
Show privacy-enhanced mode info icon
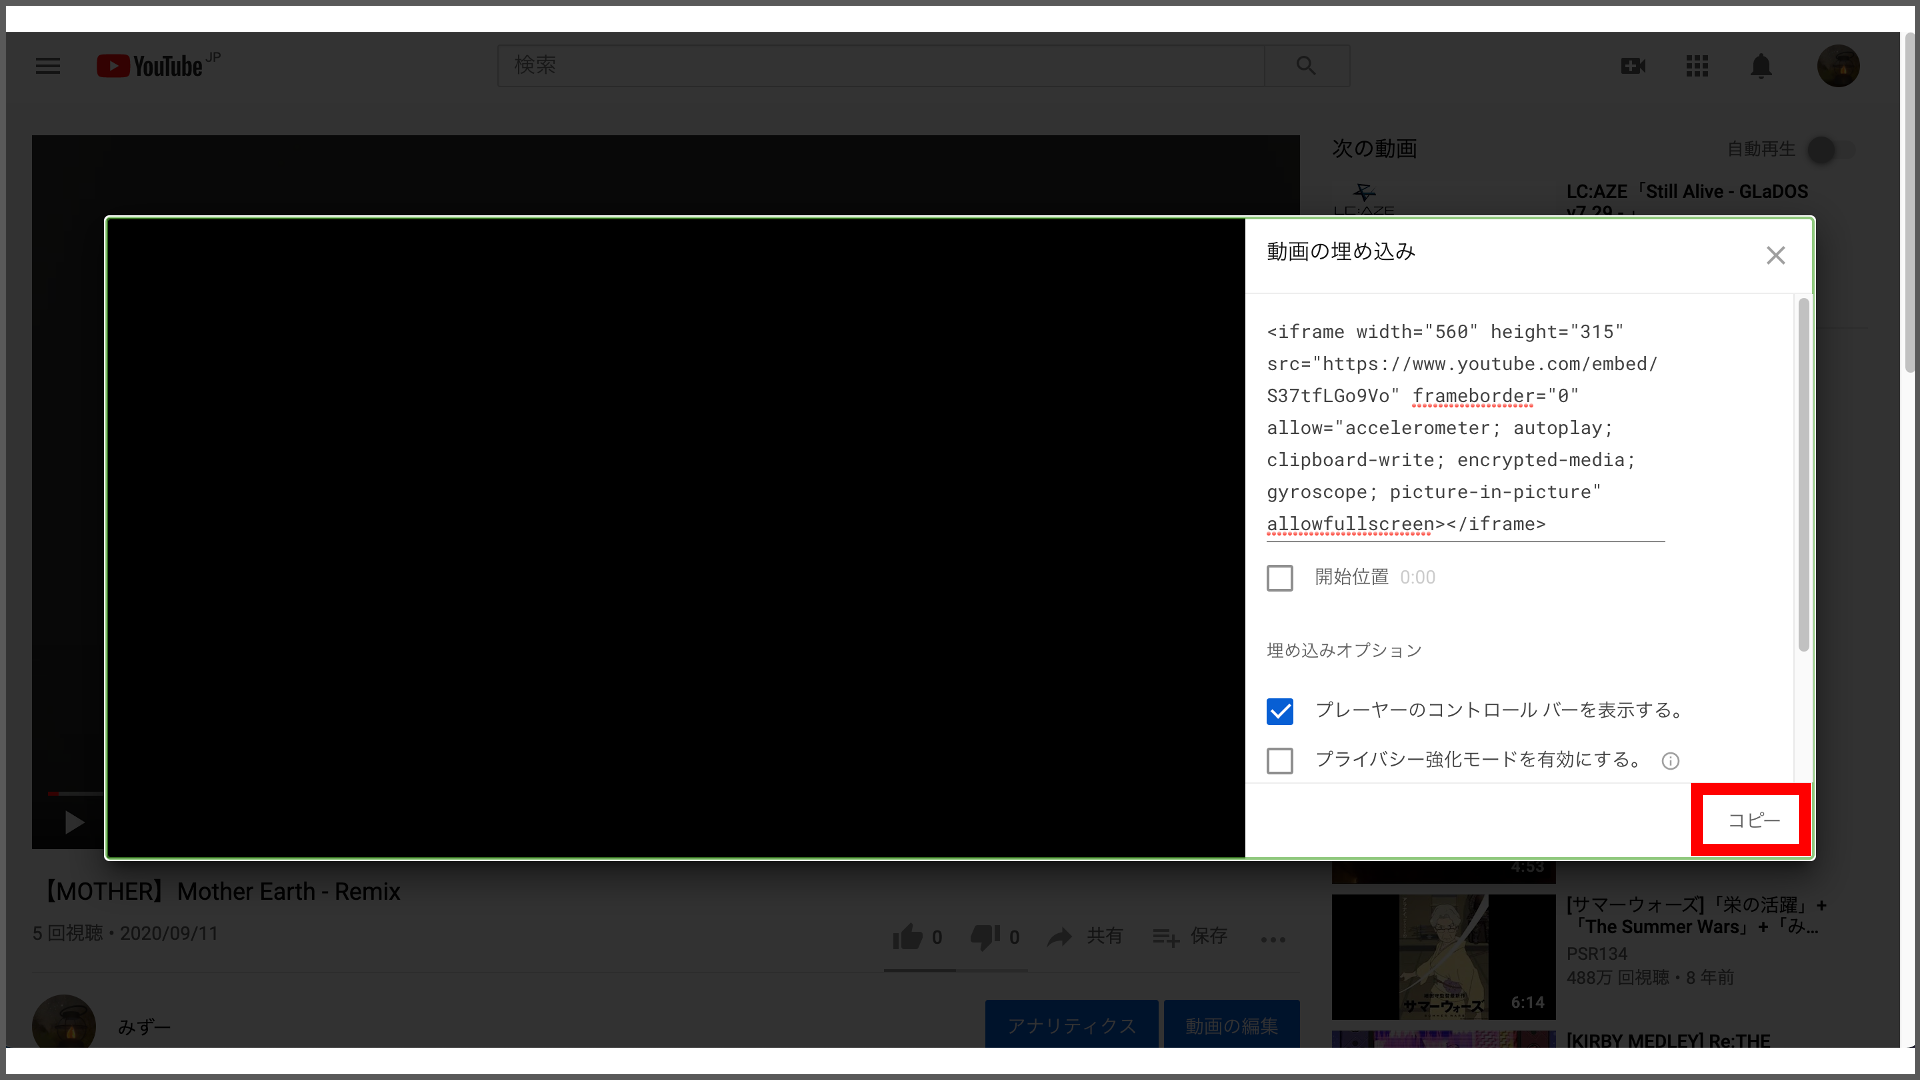pyautogui.click(x=1670, y=761)
